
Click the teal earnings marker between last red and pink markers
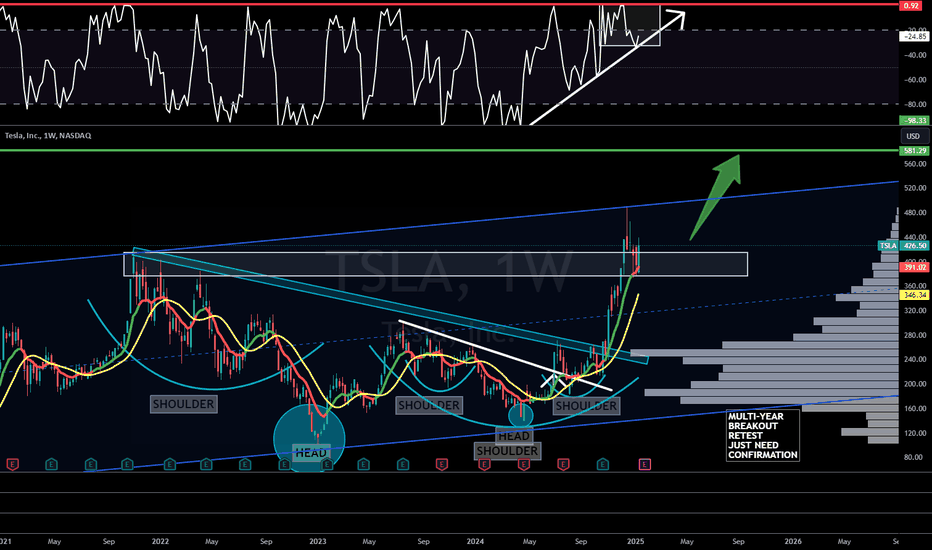603,464
